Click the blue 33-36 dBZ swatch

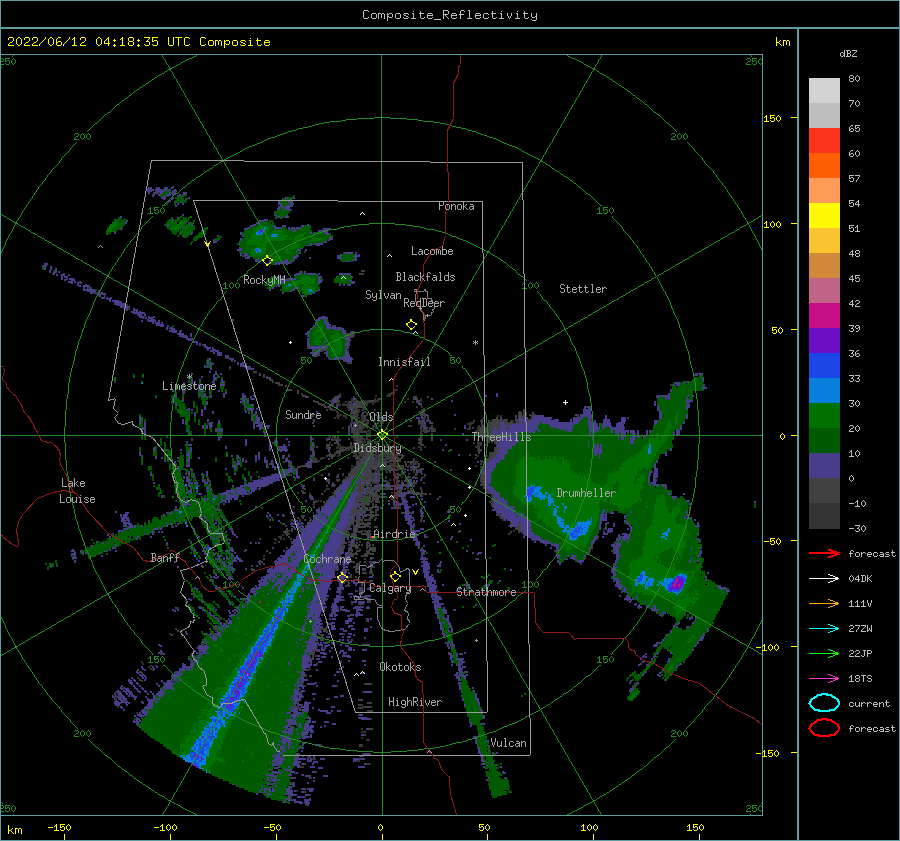click(824, 365)
